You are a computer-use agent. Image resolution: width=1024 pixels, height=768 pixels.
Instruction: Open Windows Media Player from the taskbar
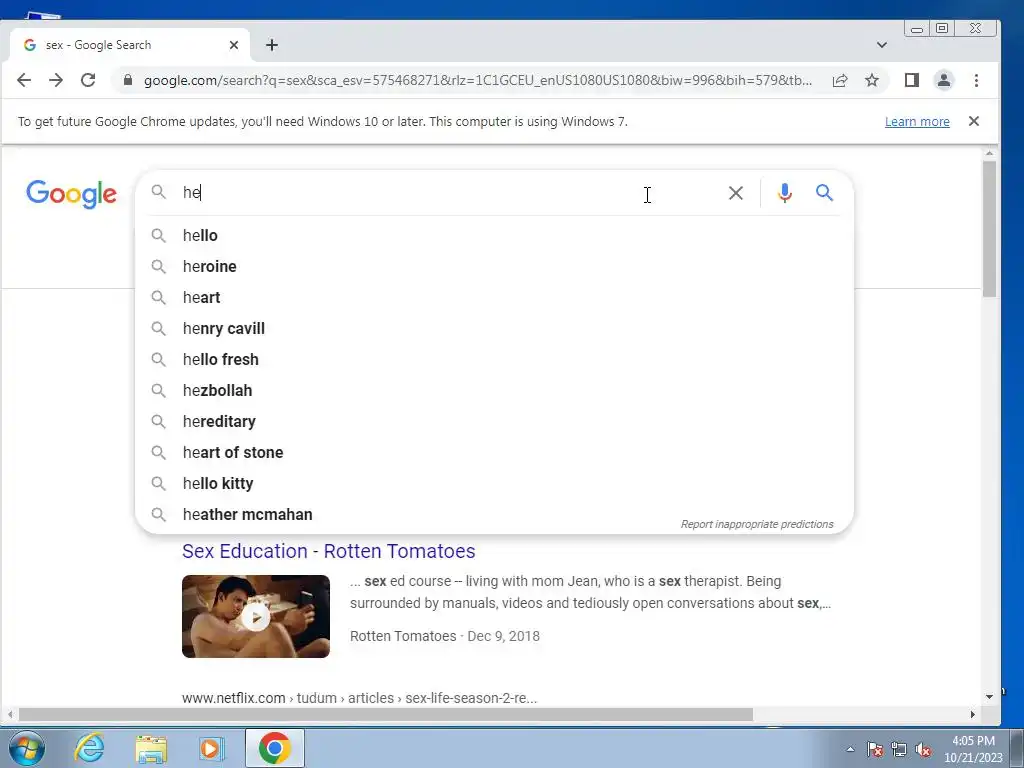pos(212,748)
